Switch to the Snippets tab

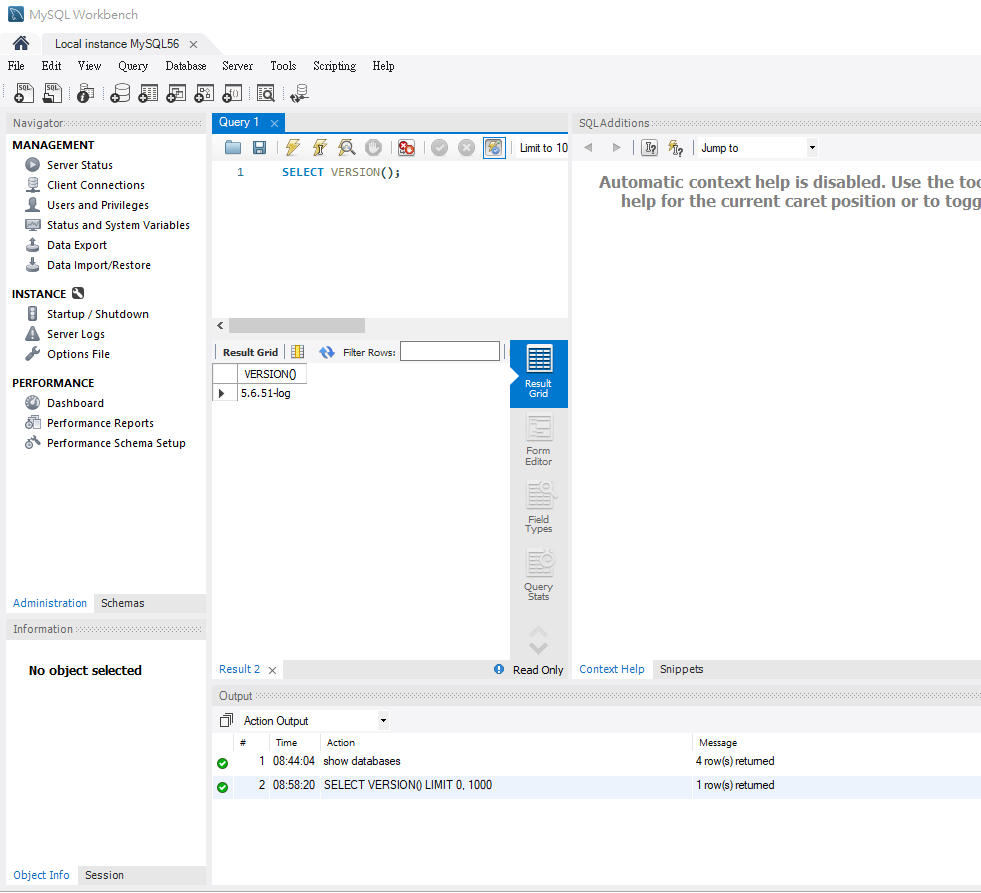(681, 669)
